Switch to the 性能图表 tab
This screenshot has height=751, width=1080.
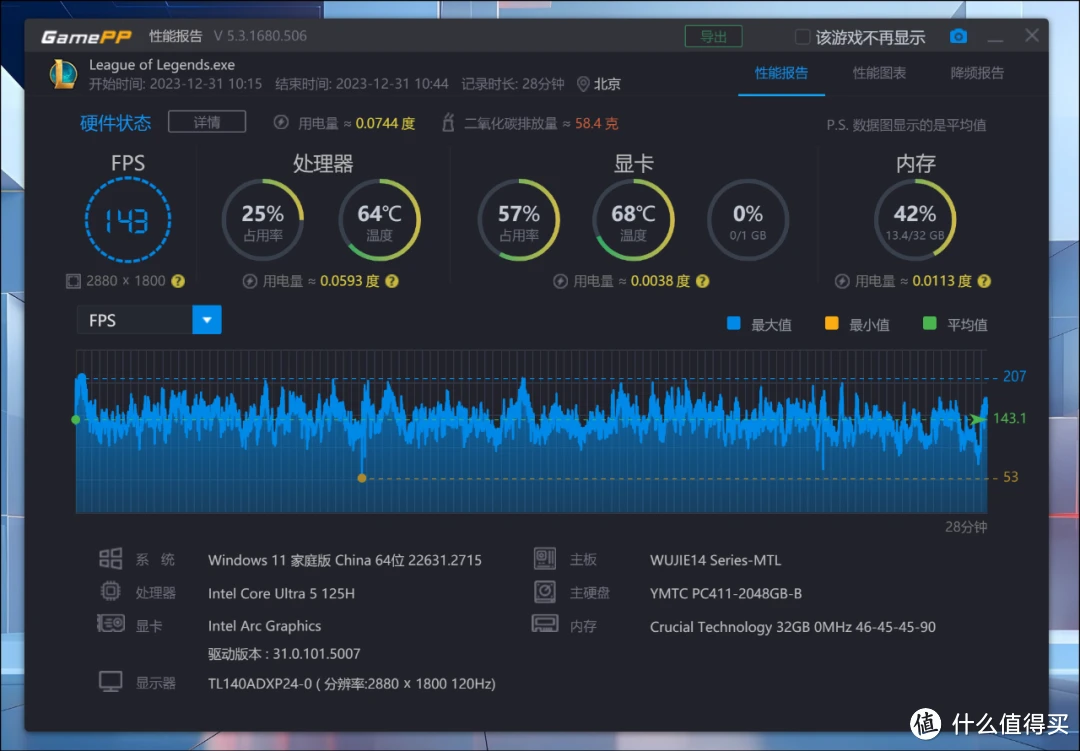(x=879, y=73)
